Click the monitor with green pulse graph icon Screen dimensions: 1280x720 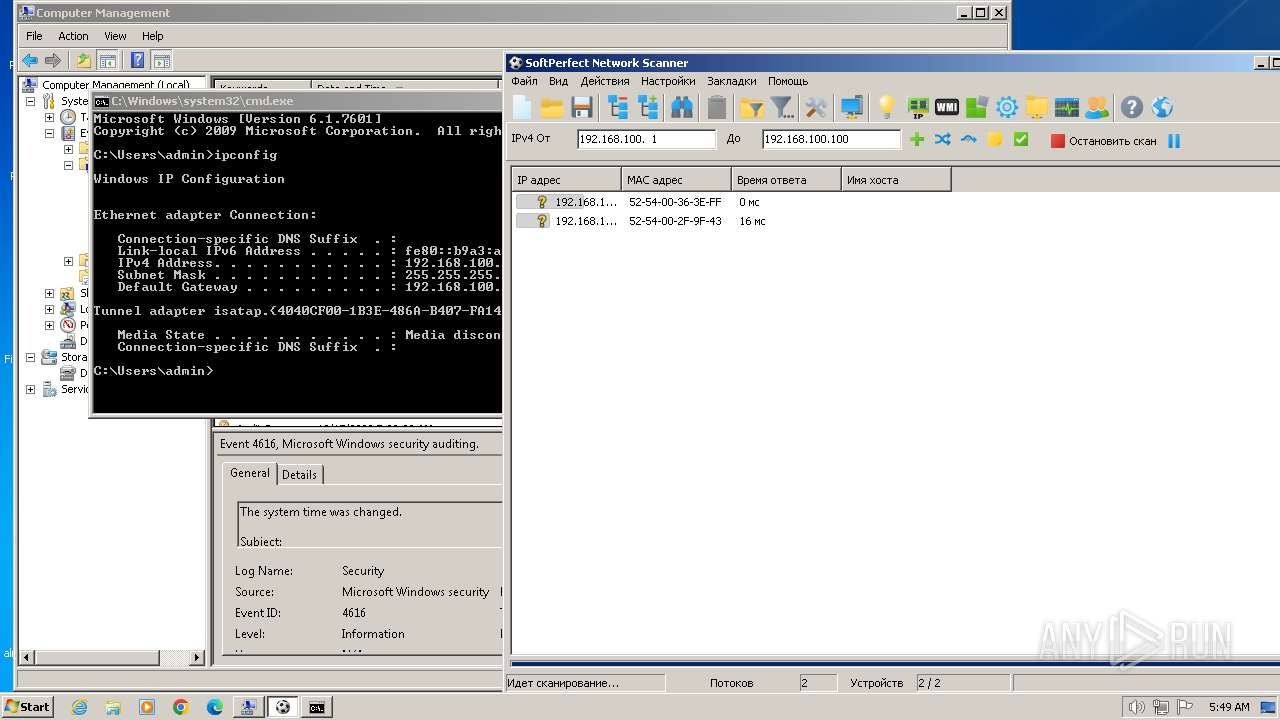(x=1066, y=107)
